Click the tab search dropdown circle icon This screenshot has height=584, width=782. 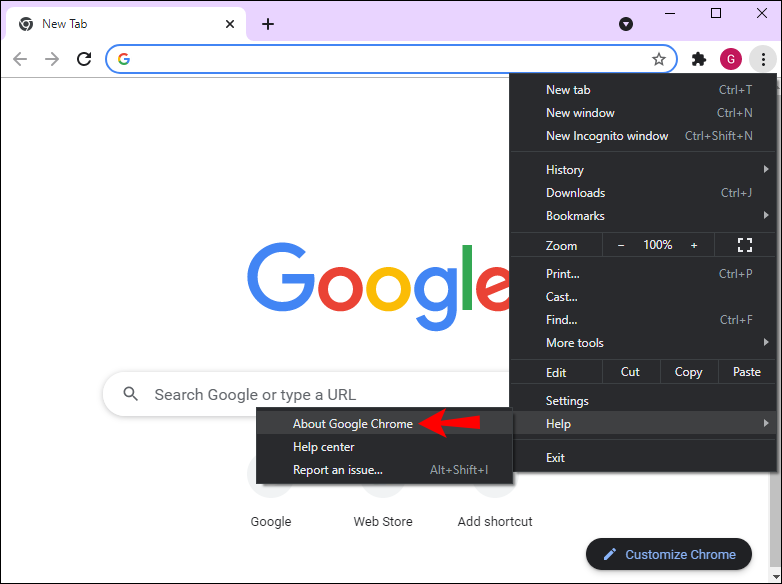(x=626, y=24)
